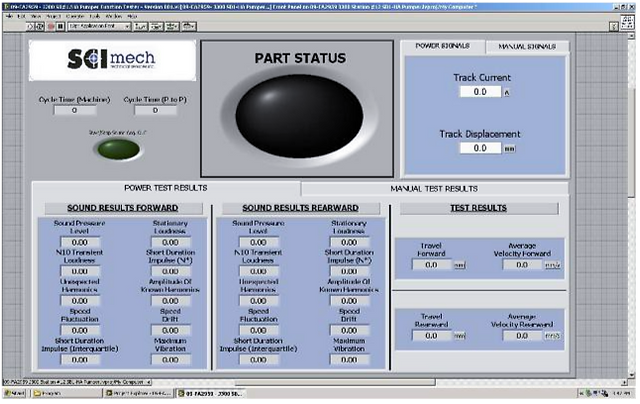Switch to the MANUAL TEST RESULTS tab

[x=434, y=189]
